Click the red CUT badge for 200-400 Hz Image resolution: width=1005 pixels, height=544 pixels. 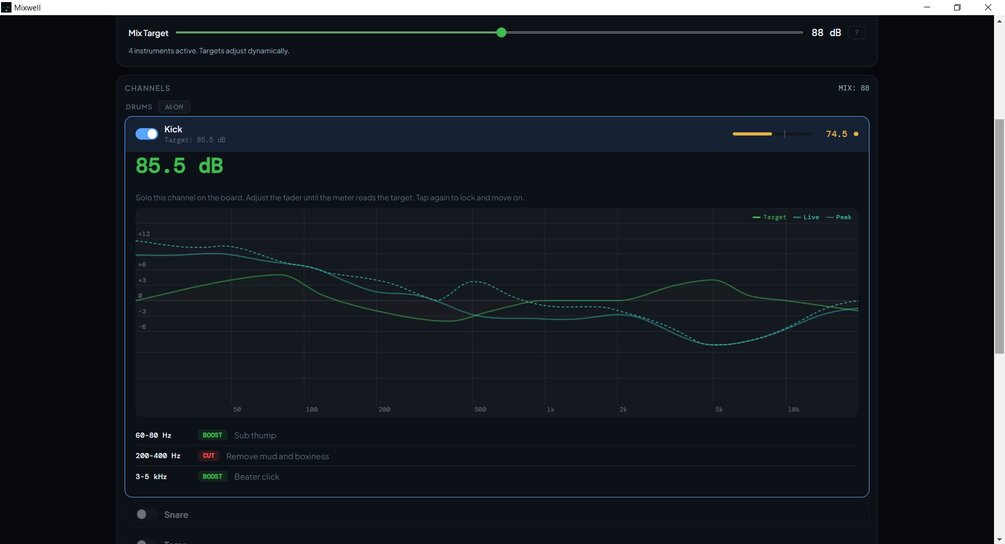click(x=208, y=456)
